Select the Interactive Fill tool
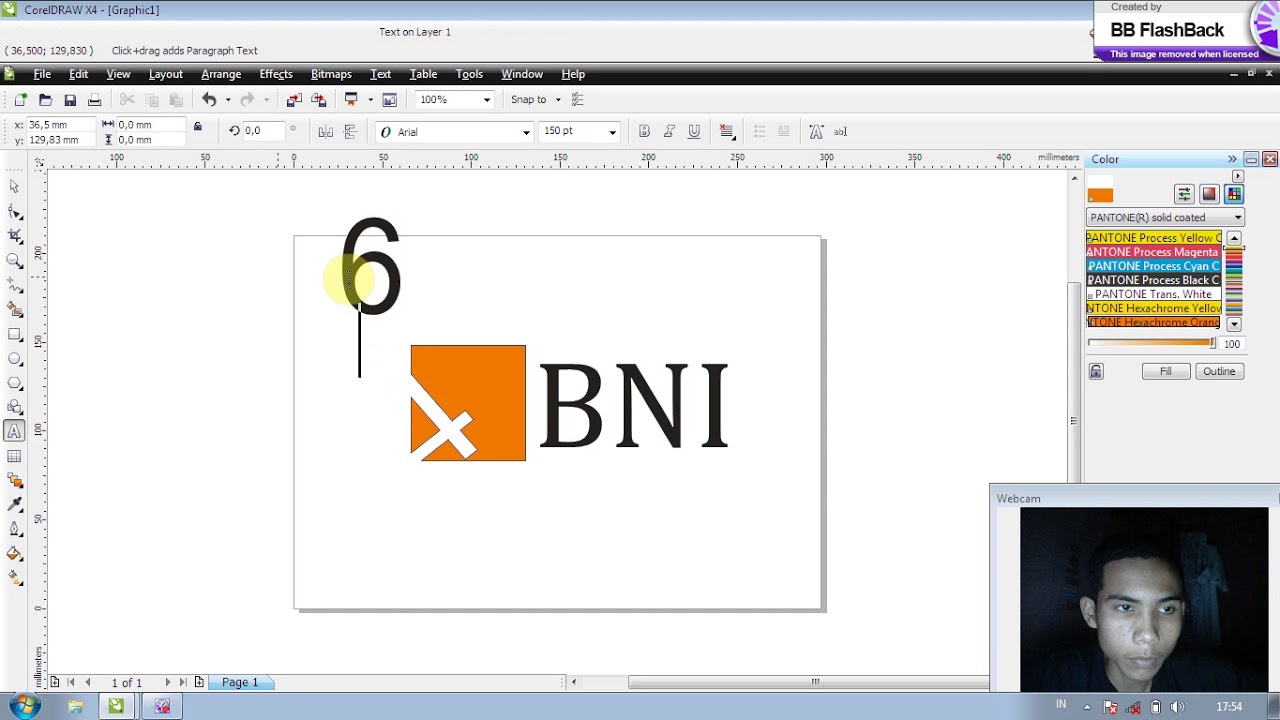Image resolution: width=1280 pixels, height=720 pixels. (14, 578)
